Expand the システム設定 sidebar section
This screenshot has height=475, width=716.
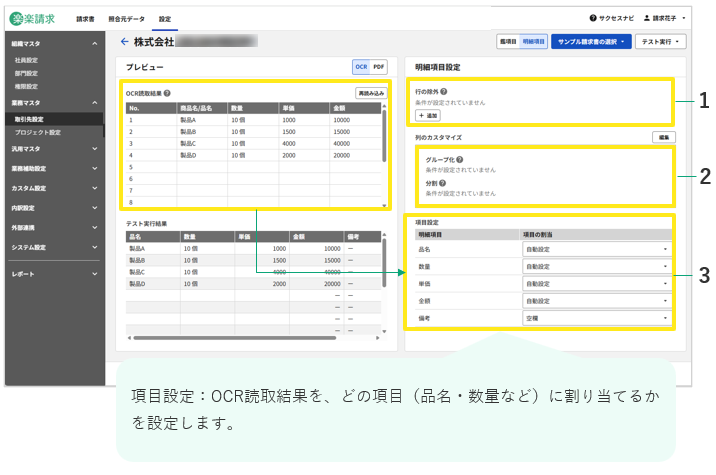[x=95, y=247]
